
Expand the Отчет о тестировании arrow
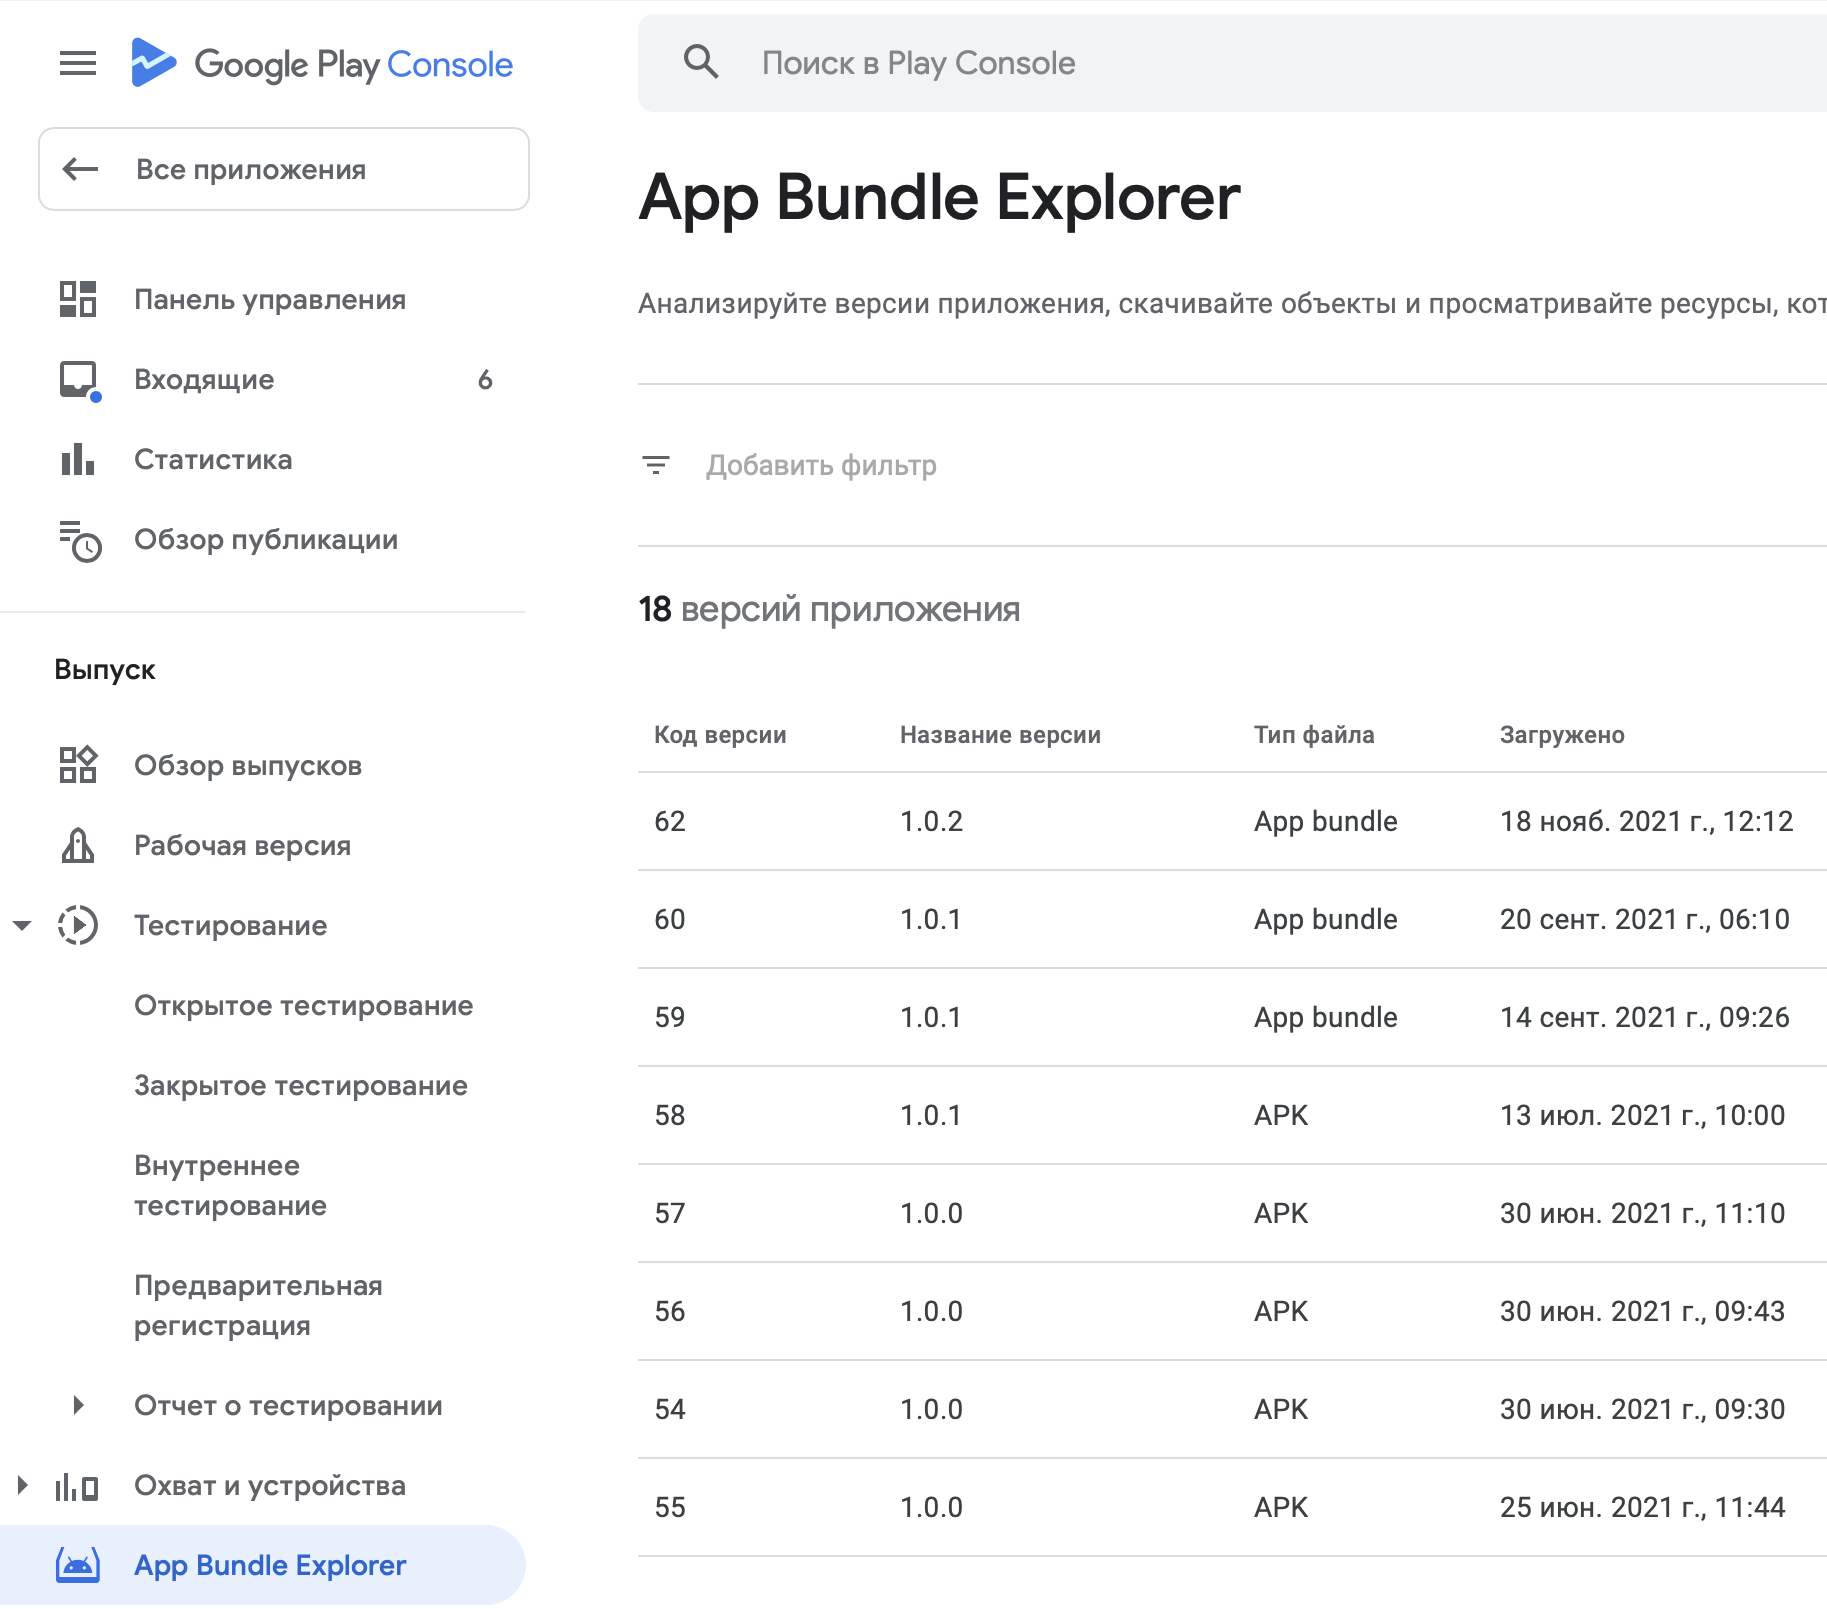[x=78, y=1405]
